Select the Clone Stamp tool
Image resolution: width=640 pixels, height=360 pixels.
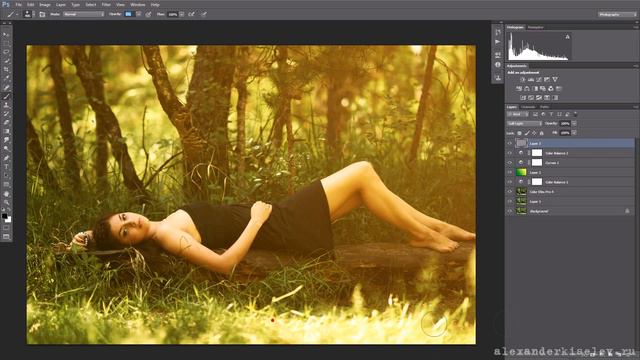point(6,105)
